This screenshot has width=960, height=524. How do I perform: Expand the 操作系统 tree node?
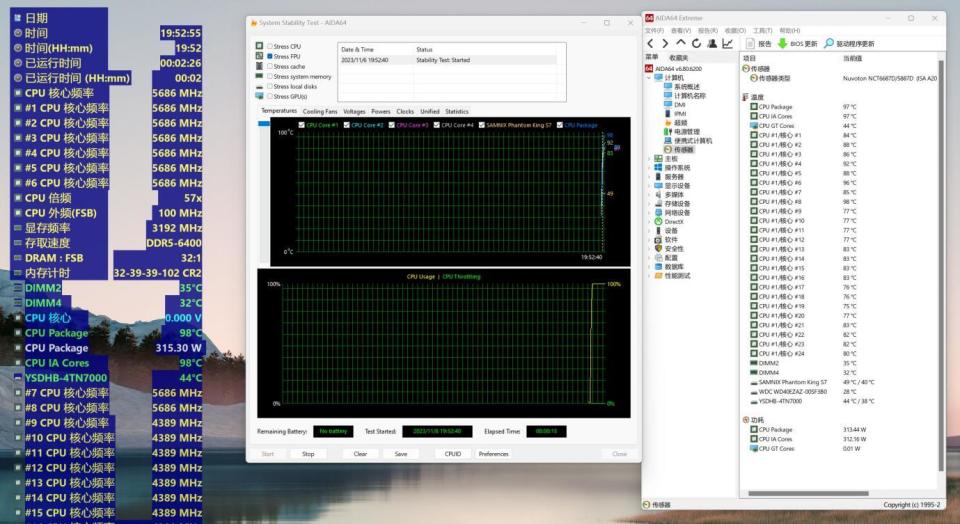tap(648, 168)
